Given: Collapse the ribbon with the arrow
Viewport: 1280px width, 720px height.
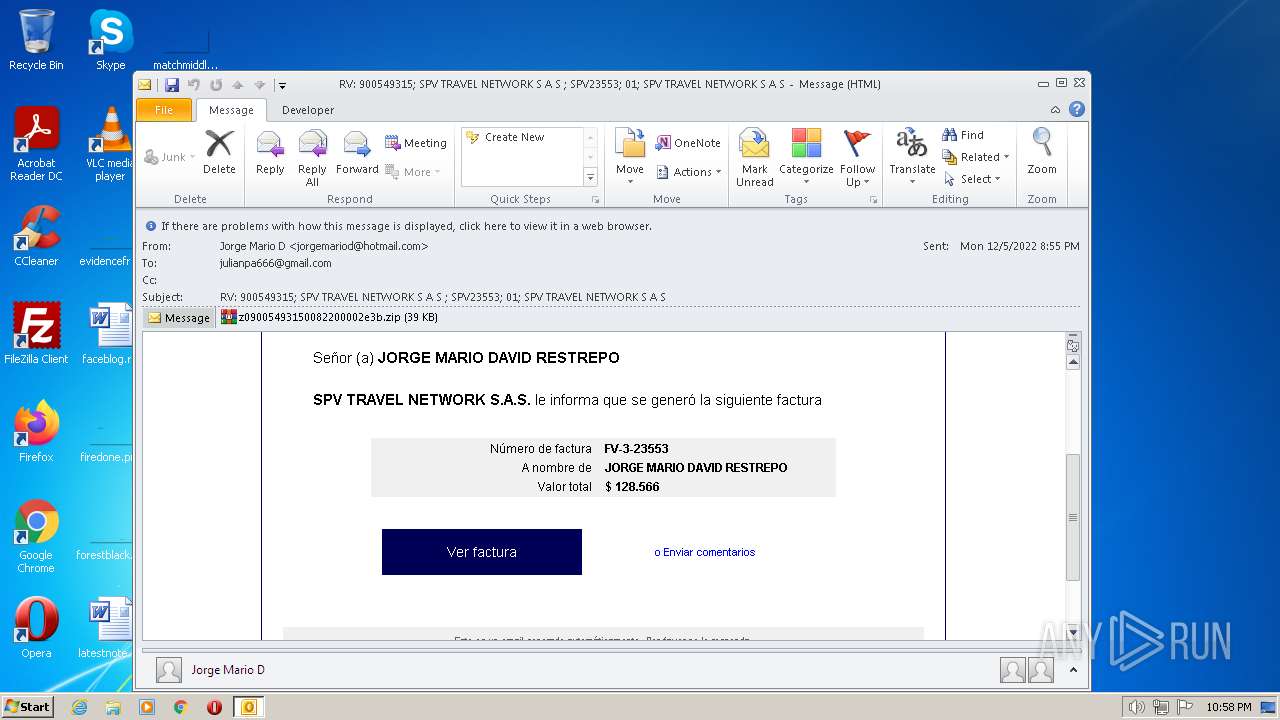Looking at the screenshot, I should 1055,110.
